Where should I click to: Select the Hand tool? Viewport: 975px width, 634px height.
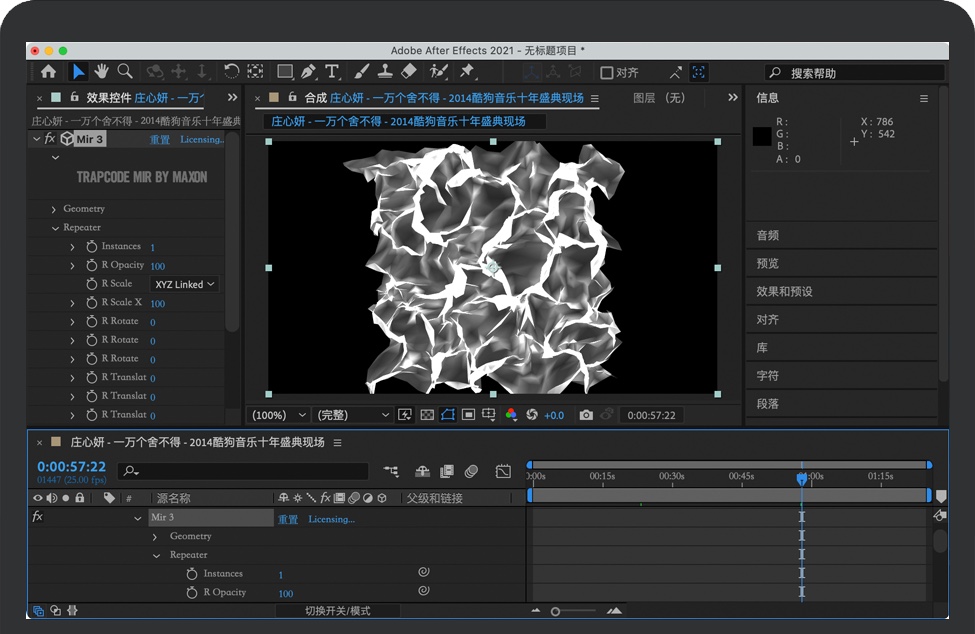pyautogui.click(x=101, y=71)
